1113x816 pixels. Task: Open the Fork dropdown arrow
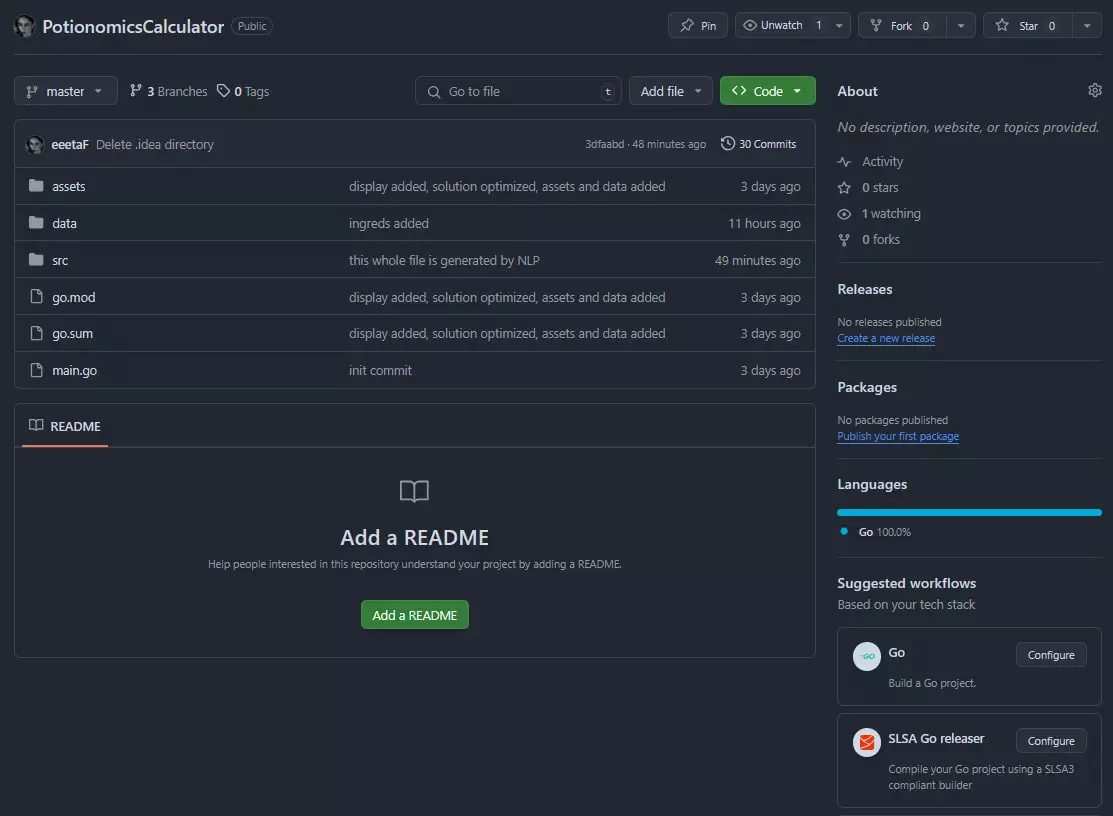coord(961,26)
